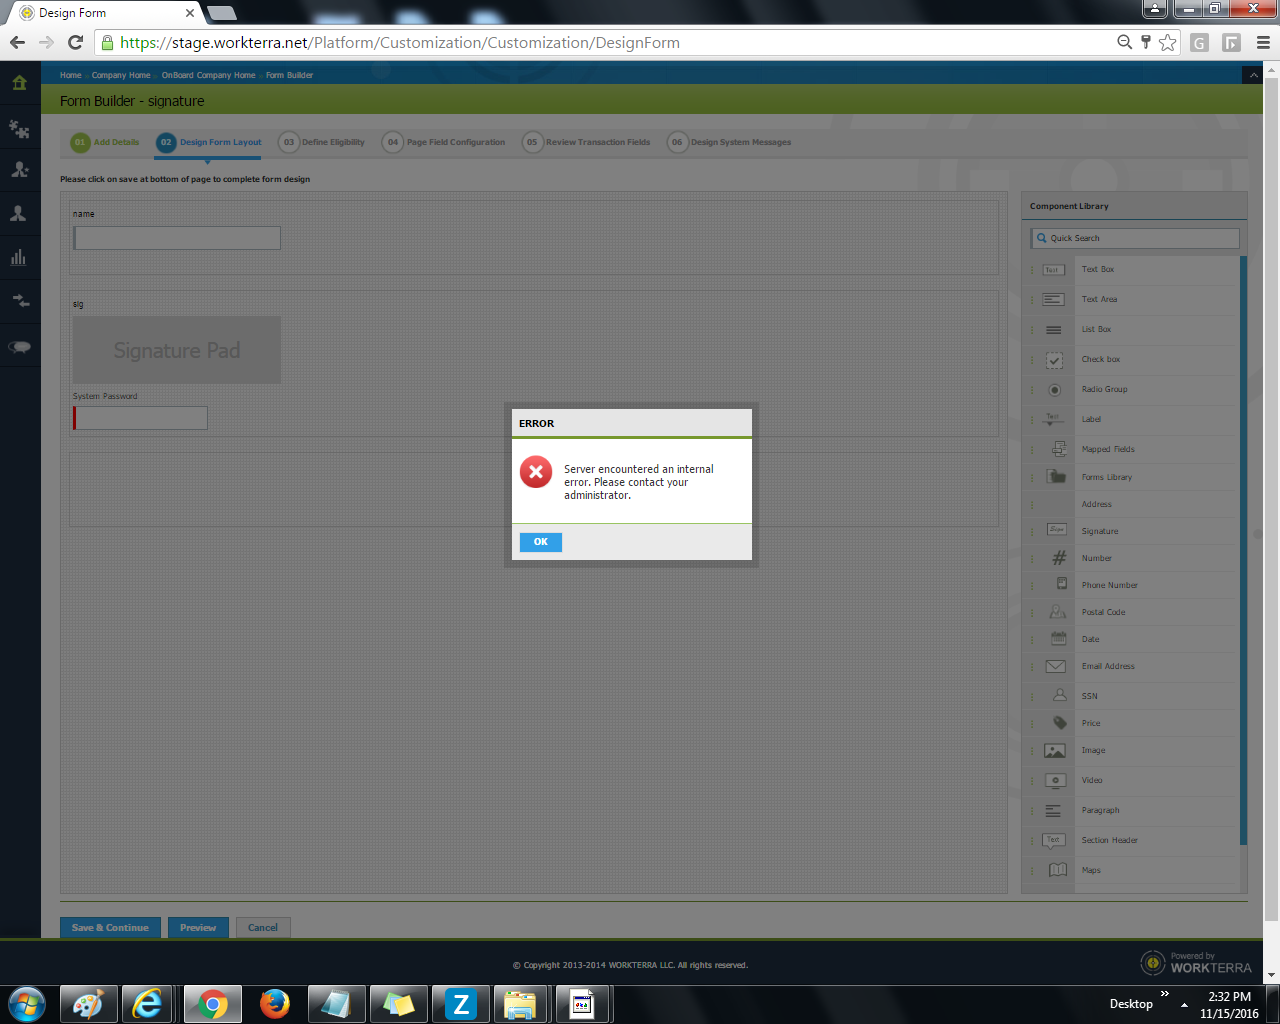The width and height of the screenshot is (1280, 1024).
Task: Click the chat bubble sidebar icon
Action: coord(19,347)
